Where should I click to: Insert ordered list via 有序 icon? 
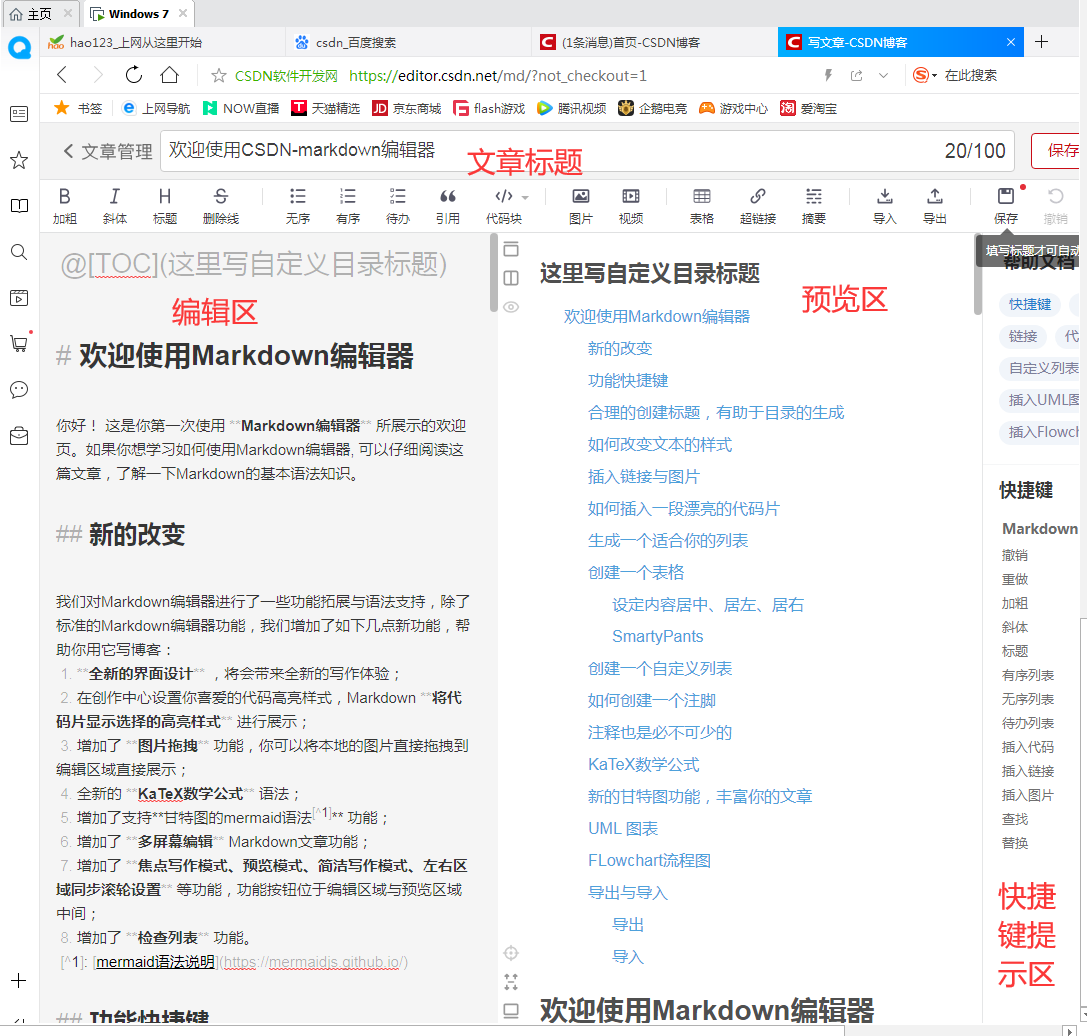(x=347, y=206)
